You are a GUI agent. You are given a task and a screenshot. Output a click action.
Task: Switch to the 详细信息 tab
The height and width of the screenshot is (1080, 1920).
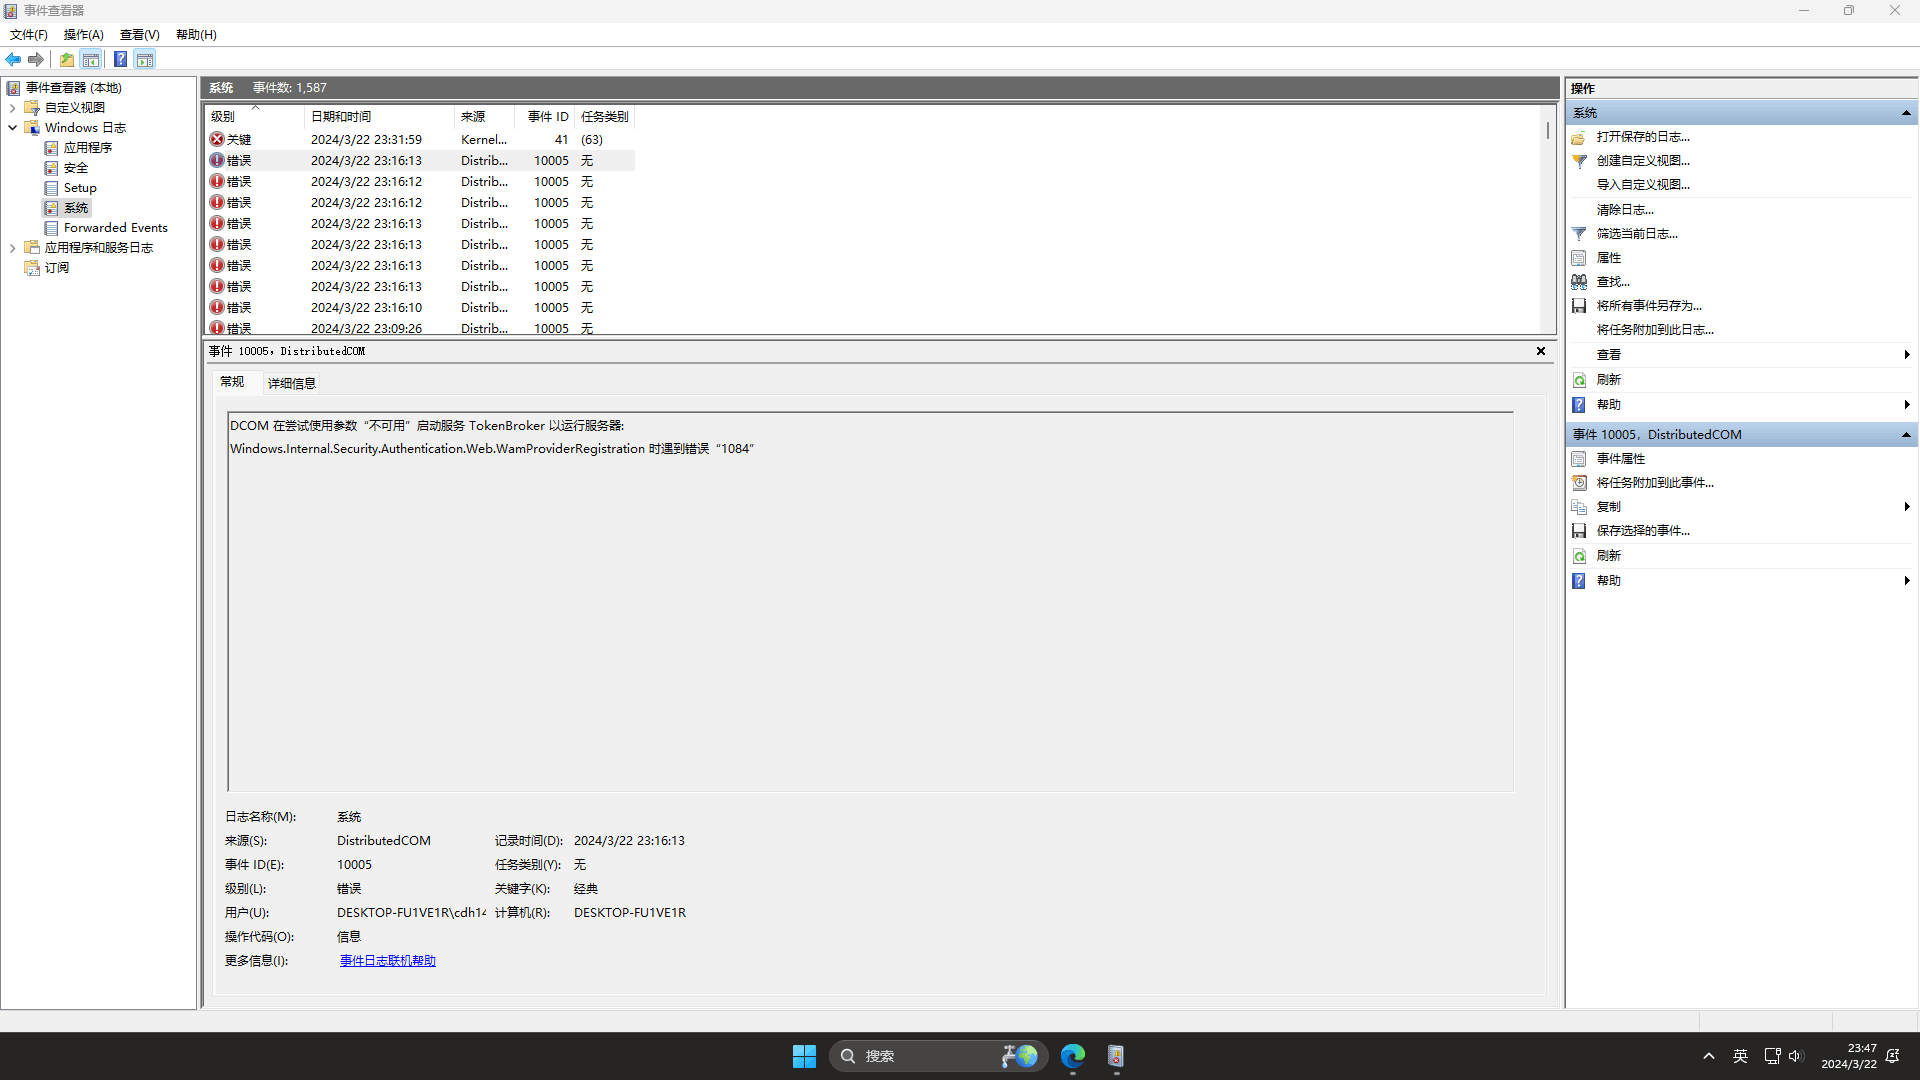291,383
